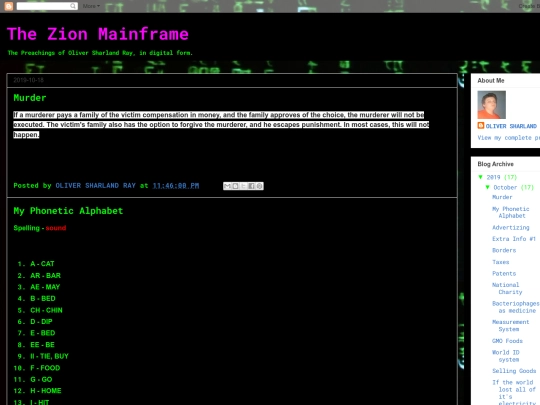Open Patents archive entry
Viewport: 540px width, 405px height.
(504, 273)
